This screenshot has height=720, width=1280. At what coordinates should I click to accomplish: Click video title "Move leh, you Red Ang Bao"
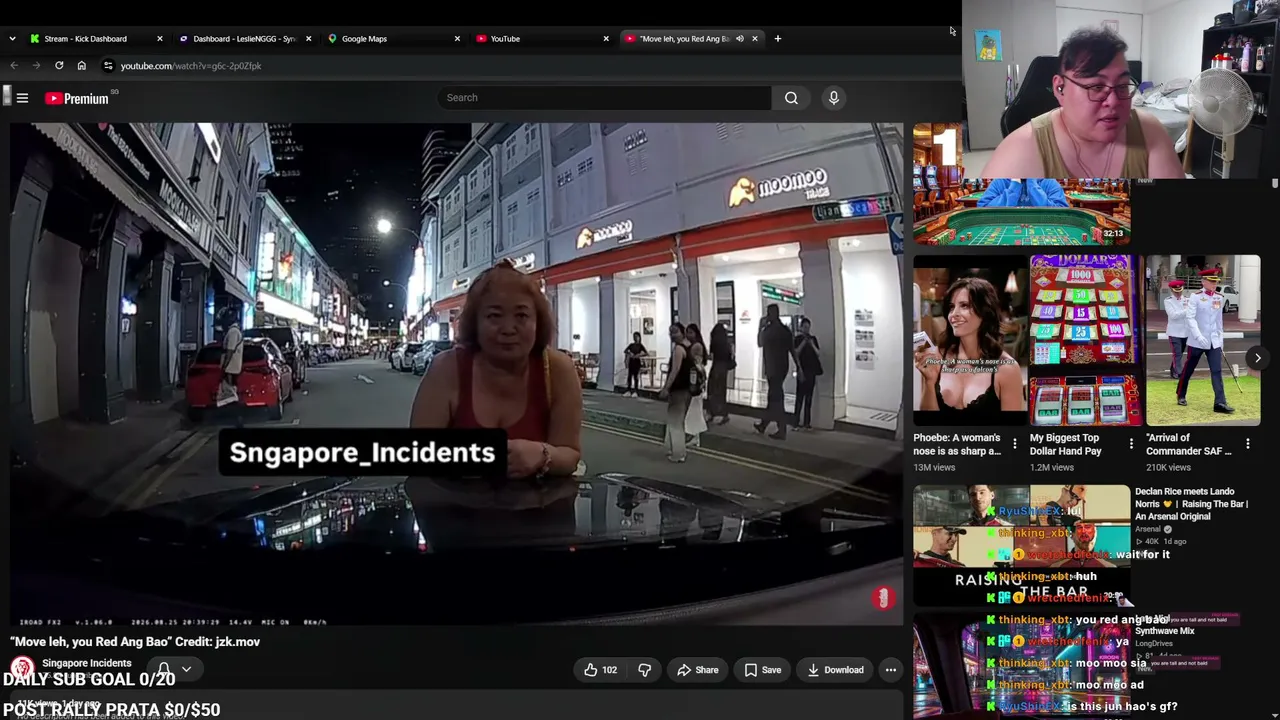135,642
